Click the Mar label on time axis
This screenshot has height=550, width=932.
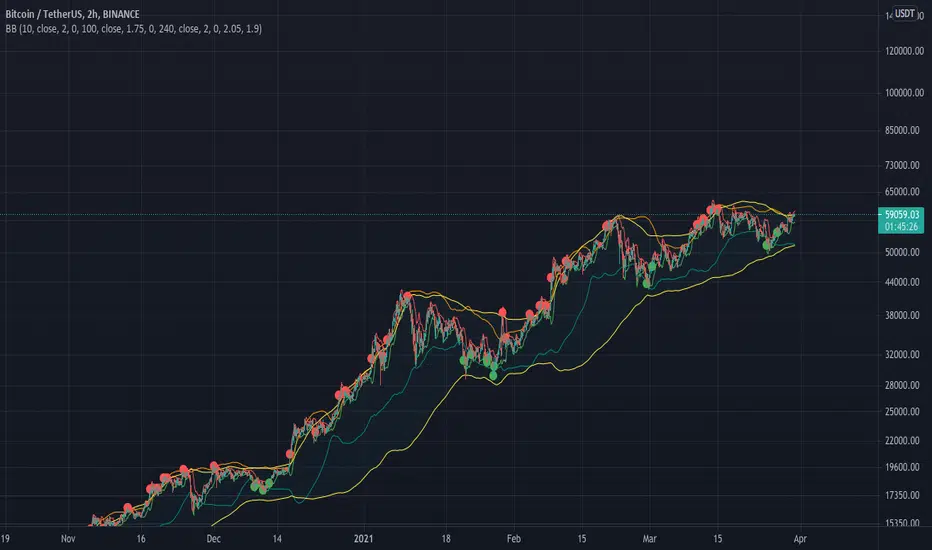(x=649, y=539)
